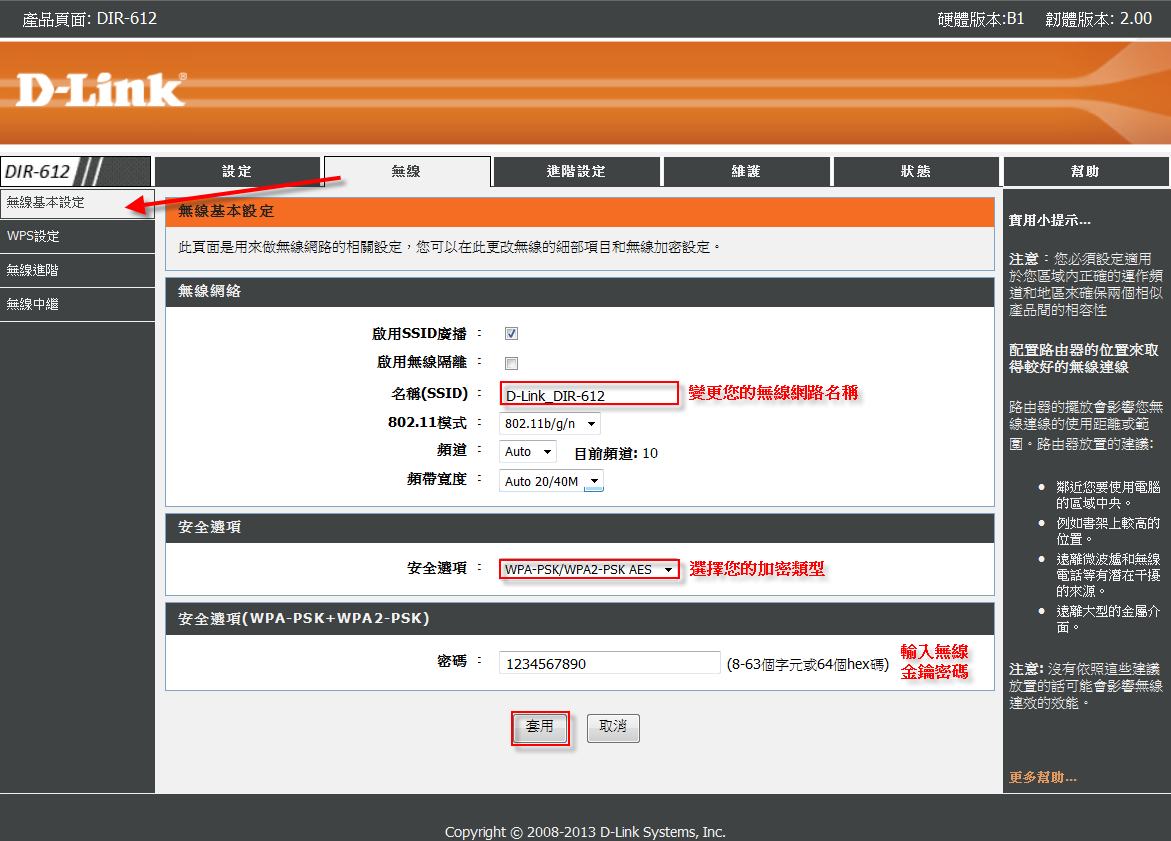Click the 取消 cancel button
The width and height of the screenshot is (1171, 841).
click(613, 727)
